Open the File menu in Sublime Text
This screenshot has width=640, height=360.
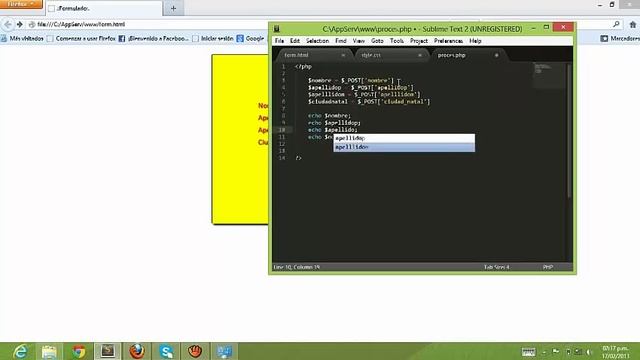[x=279, y=41]
